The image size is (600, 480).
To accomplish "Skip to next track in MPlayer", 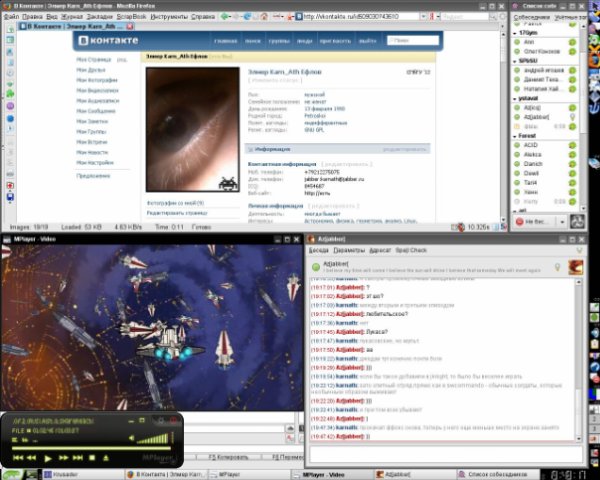I will point(78,457).
